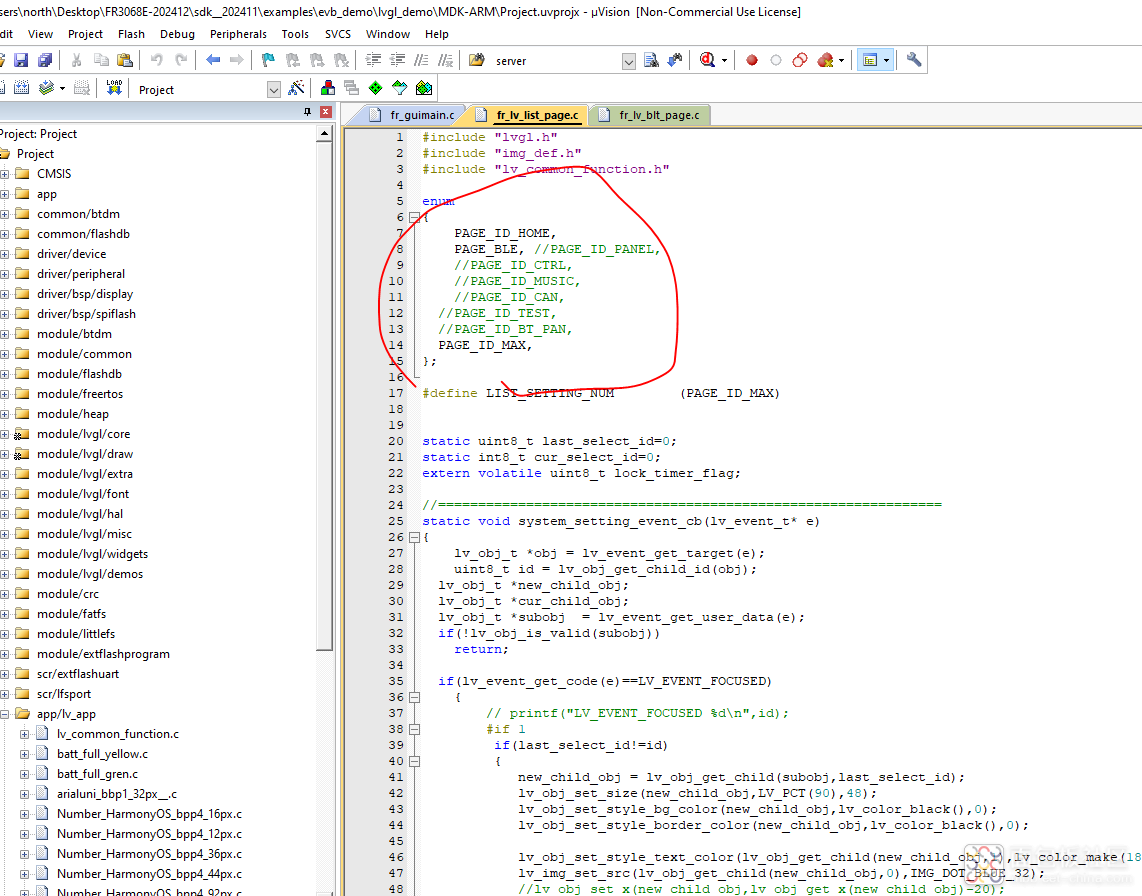Screen dimensions: 1142x896
Task: Open the Debug menu
Action: click(177, 34)
